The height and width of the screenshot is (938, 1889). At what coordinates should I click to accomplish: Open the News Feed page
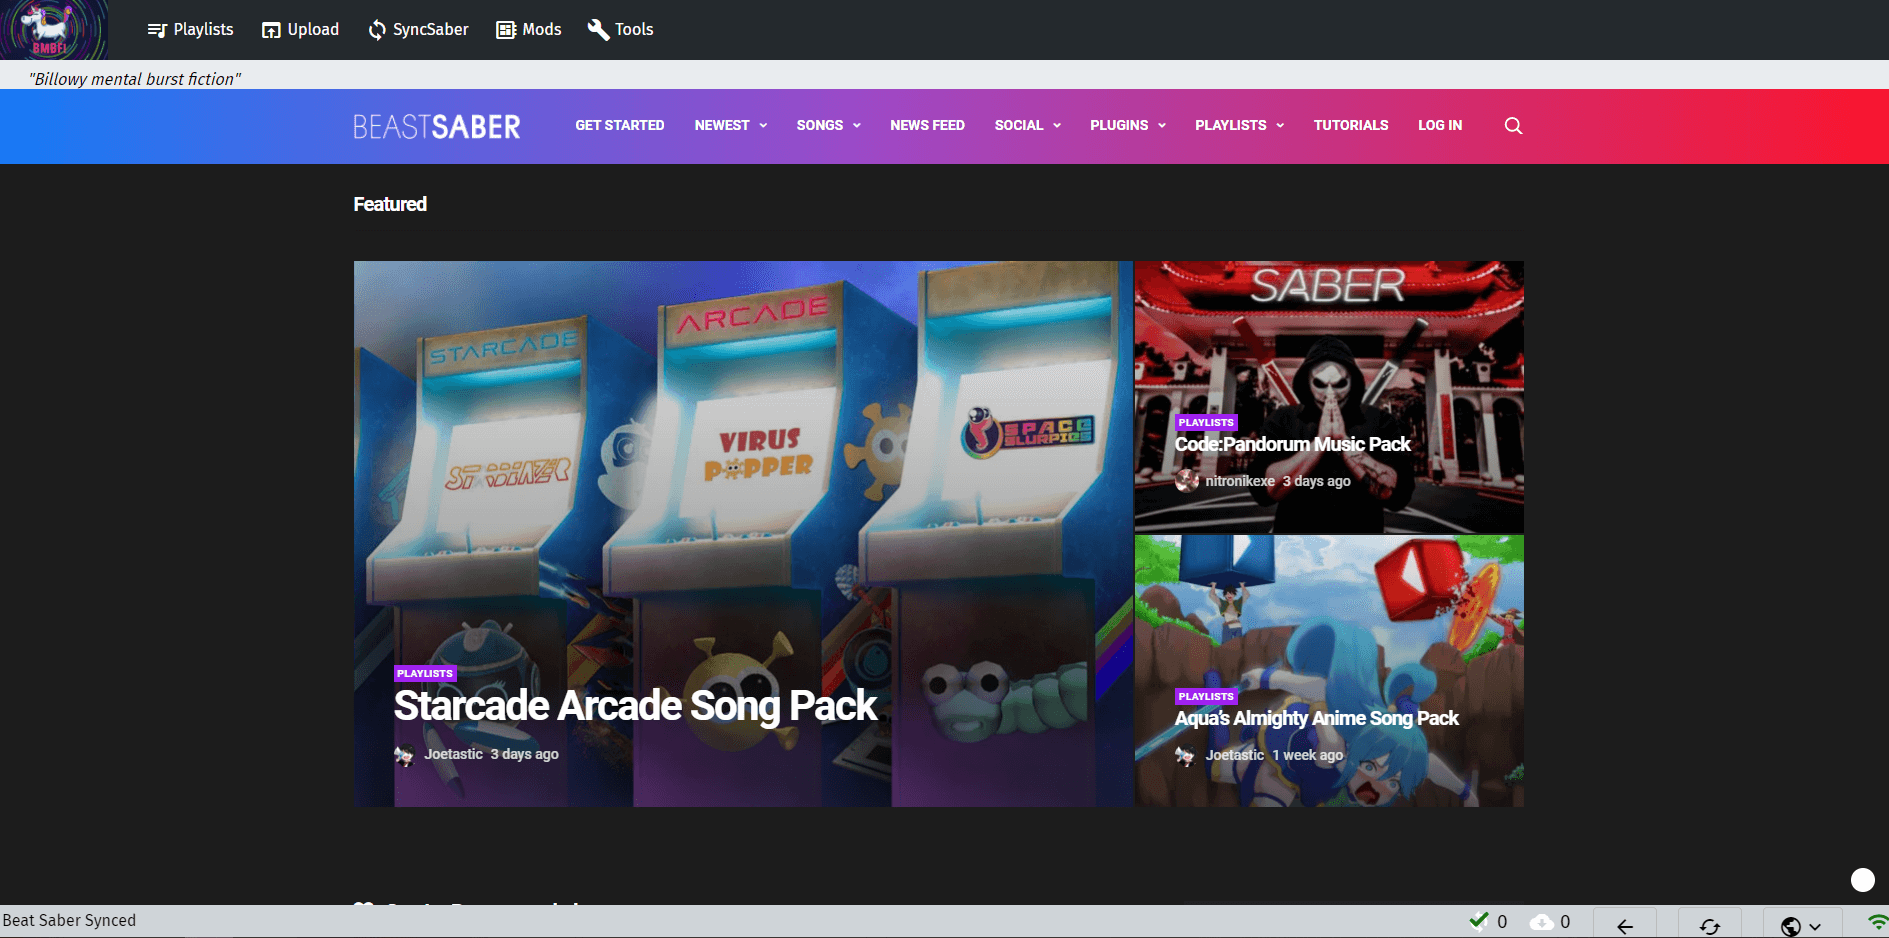tap(927, 125)
